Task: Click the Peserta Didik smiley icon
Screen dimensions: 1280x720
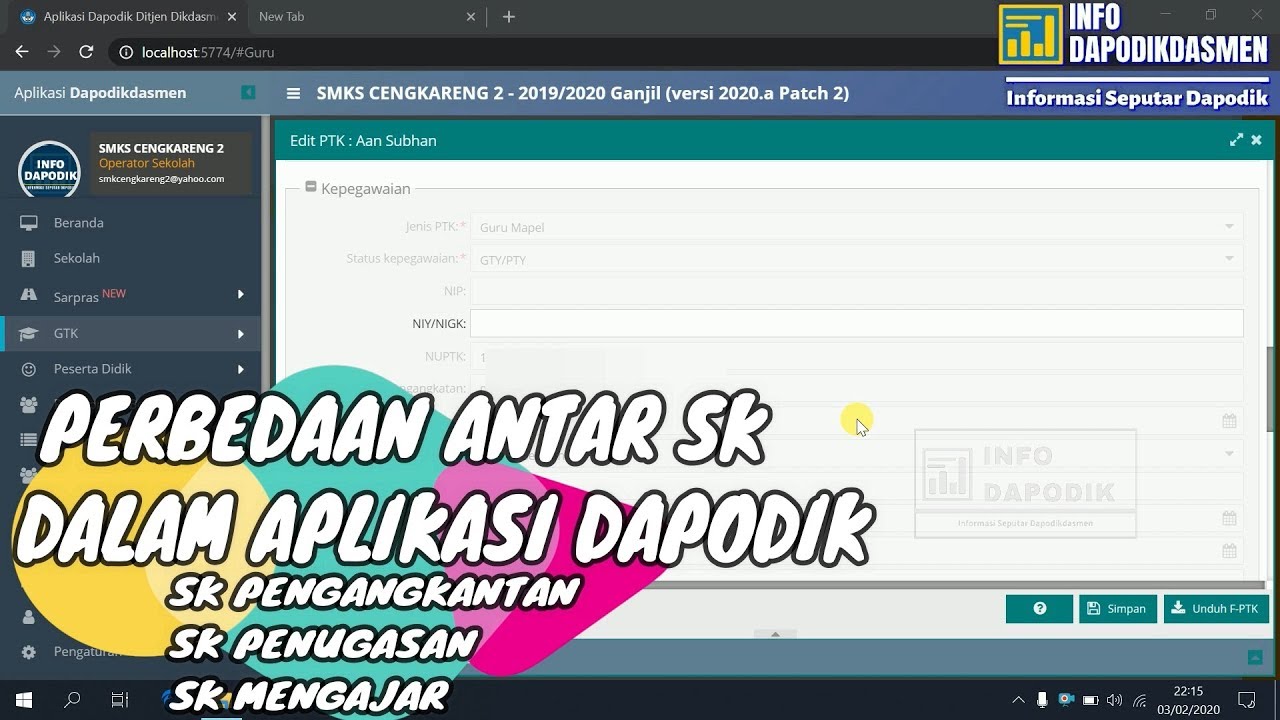Action: pos(29,369)
